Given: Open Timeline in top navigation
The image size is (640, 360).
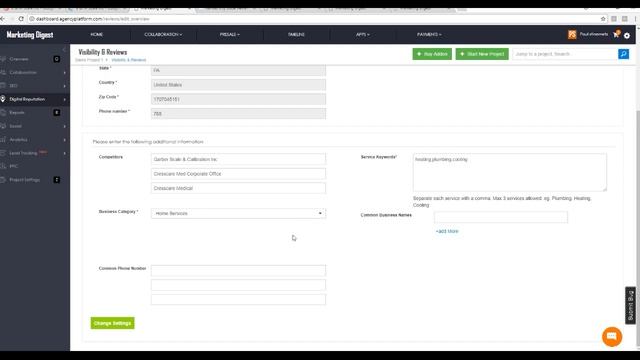Looking at the screenshot, I should (x=296, y=35).
